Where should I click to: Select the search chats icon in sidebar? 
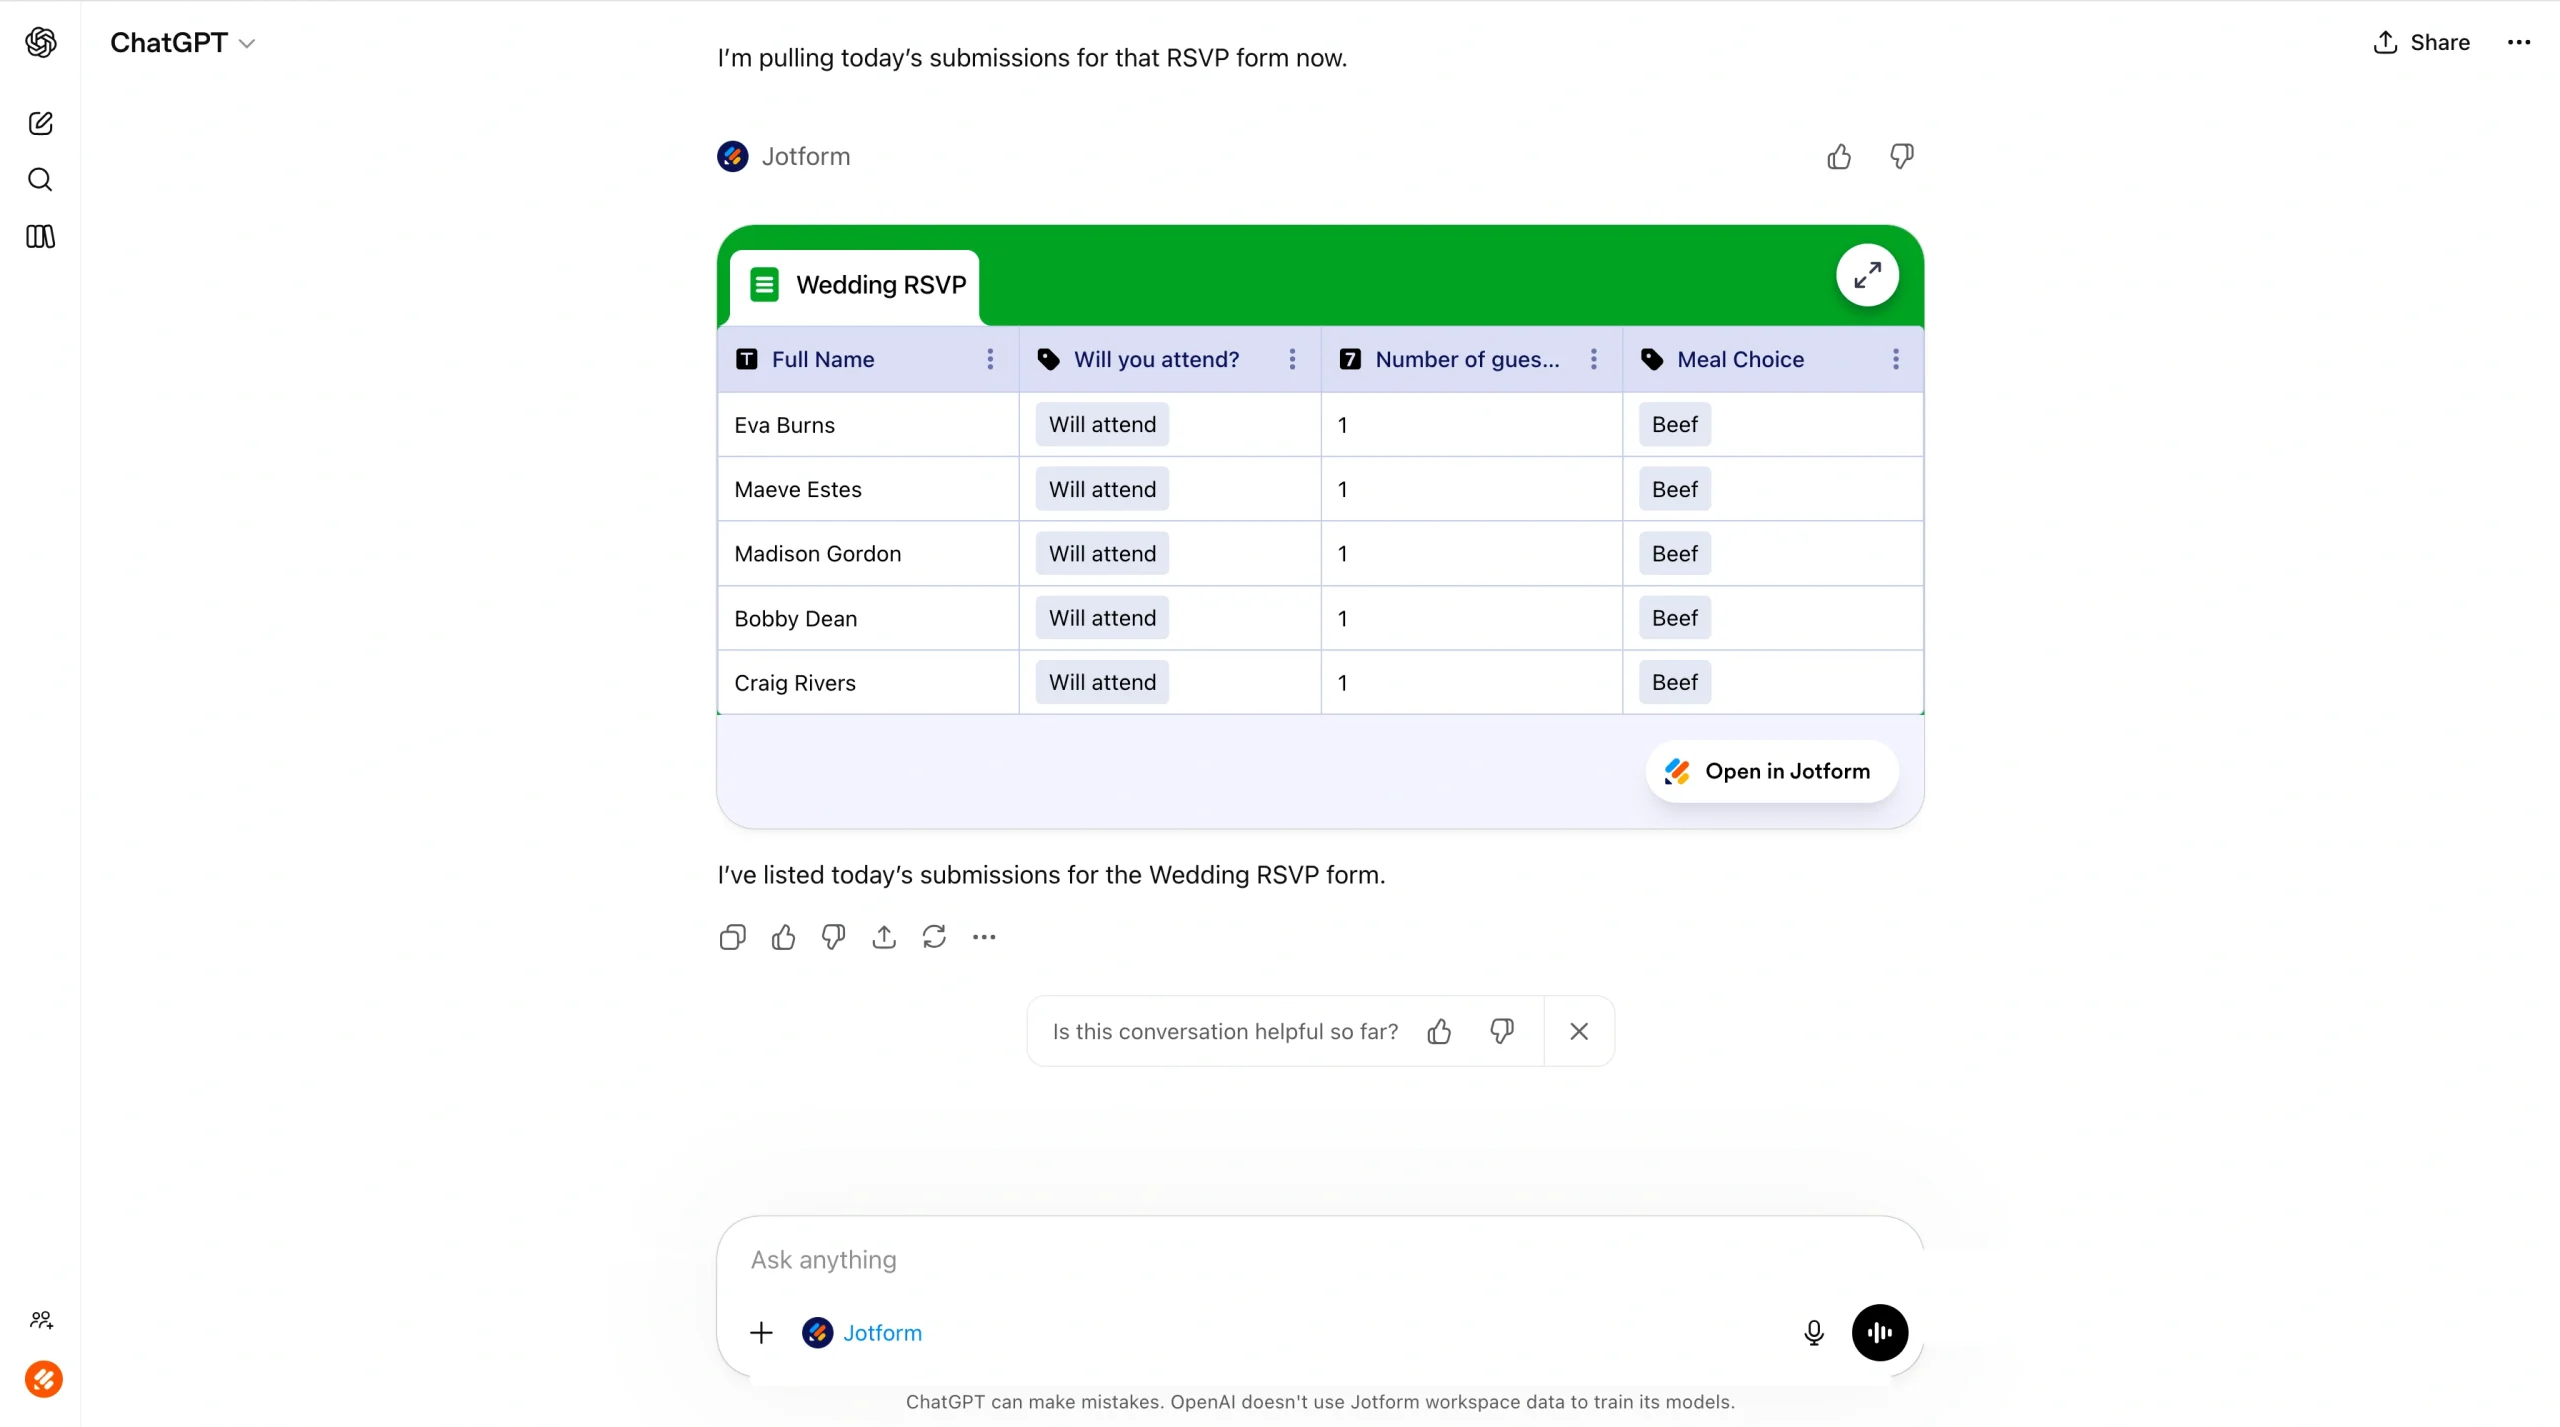pos(41,179)
